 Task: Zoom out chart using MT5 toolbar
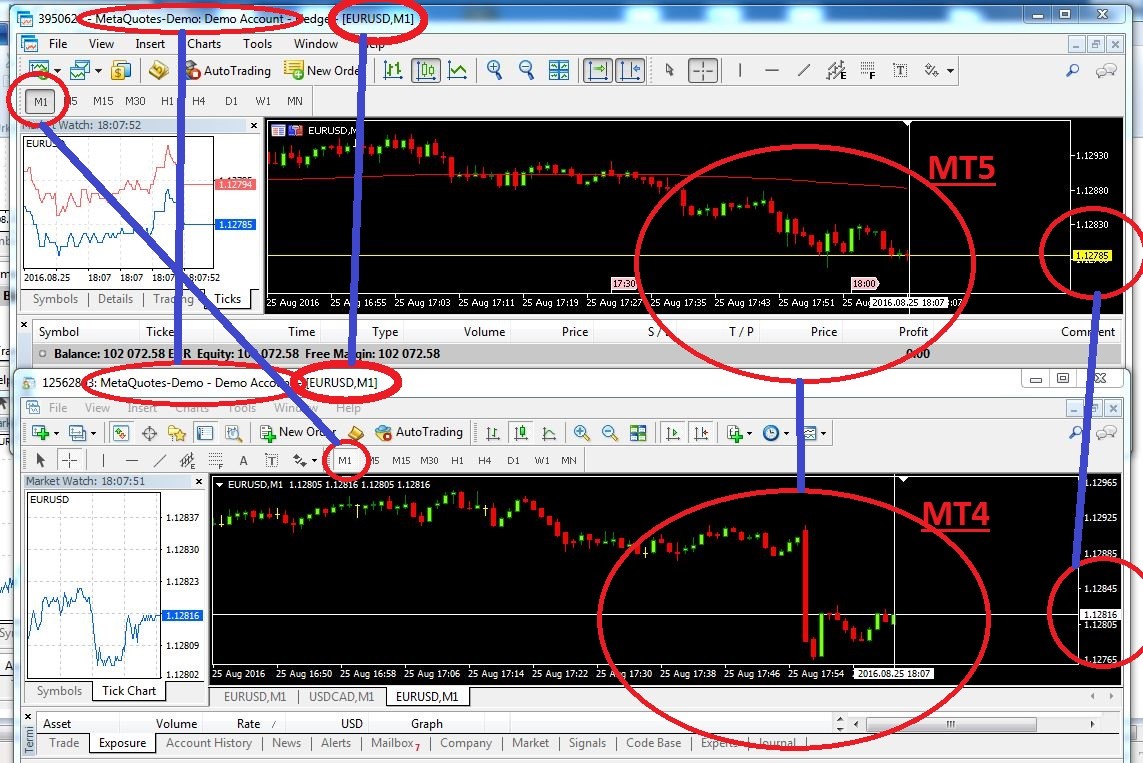[x=526, y=70]
